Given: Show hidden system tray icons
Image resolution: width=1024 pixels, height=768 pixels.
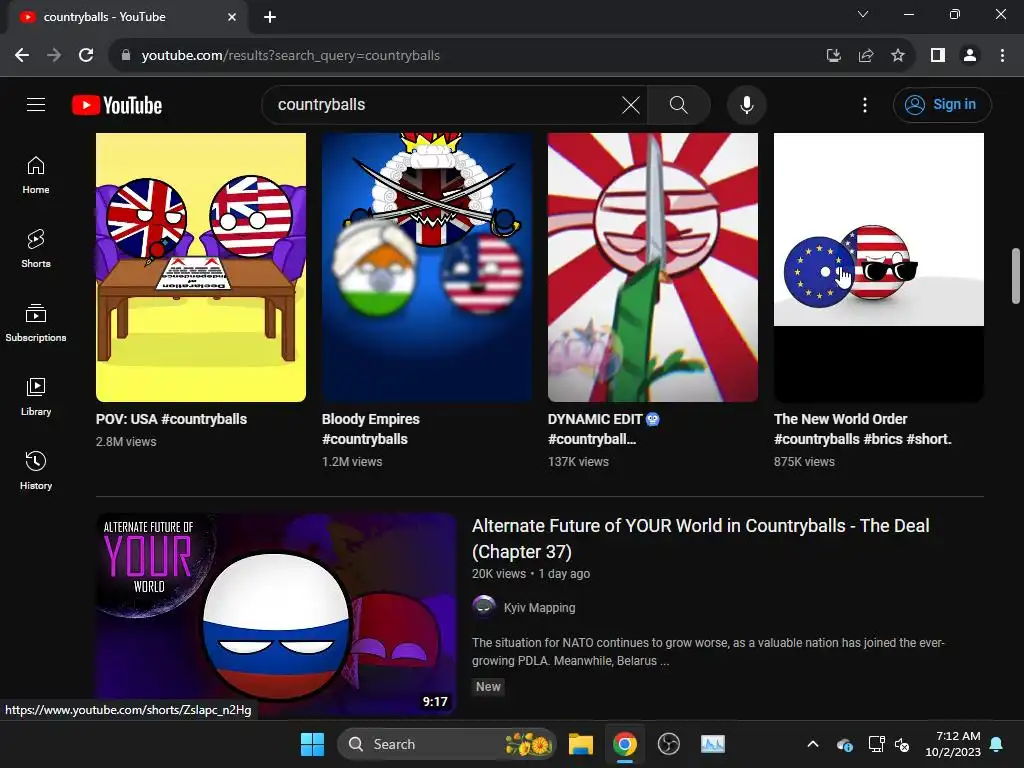Looking at the screenshot, I should [813, 744].
